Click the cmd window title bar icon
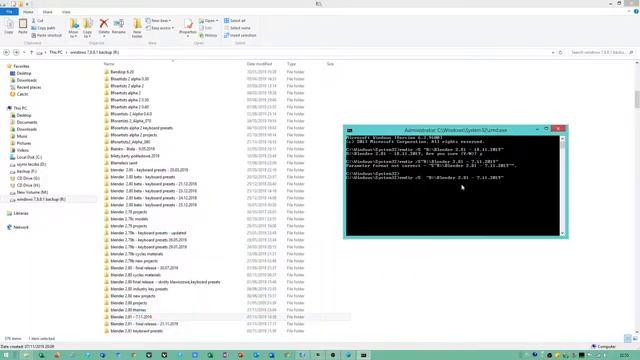640x360 pixels. pyautogui.click(x=349, y=130)
